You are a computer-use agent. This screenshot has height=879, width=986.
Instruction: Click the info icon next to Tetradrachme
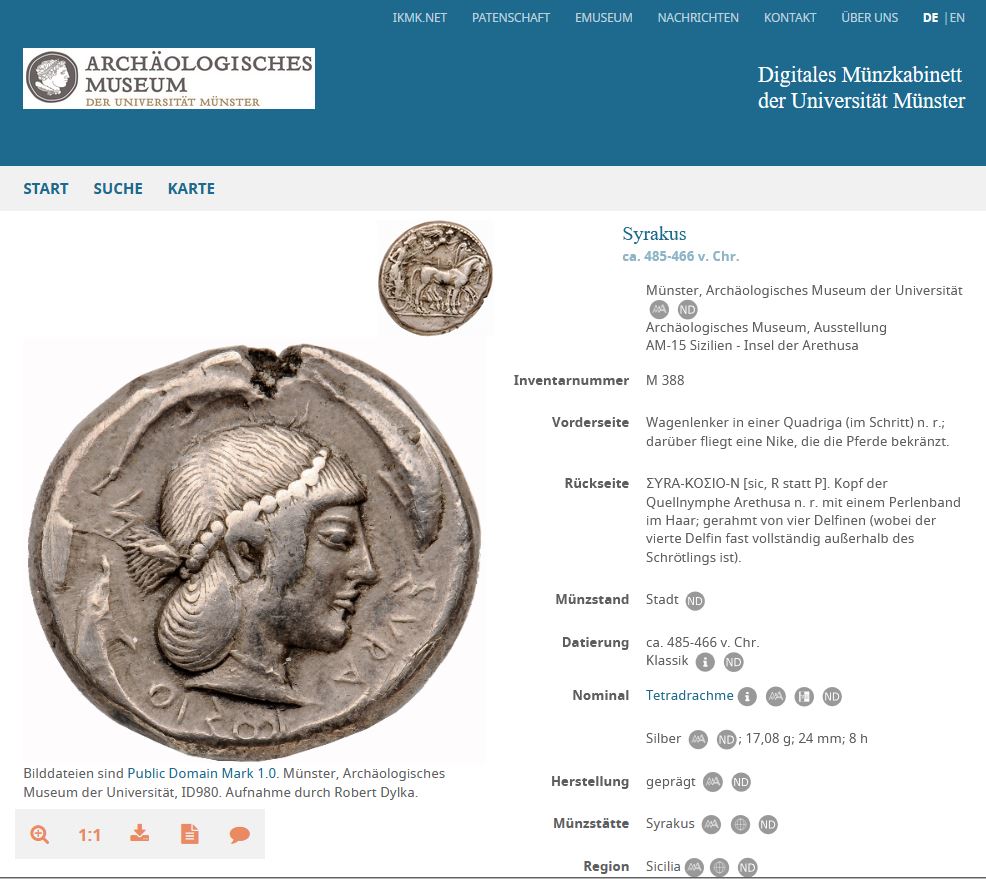747,697
